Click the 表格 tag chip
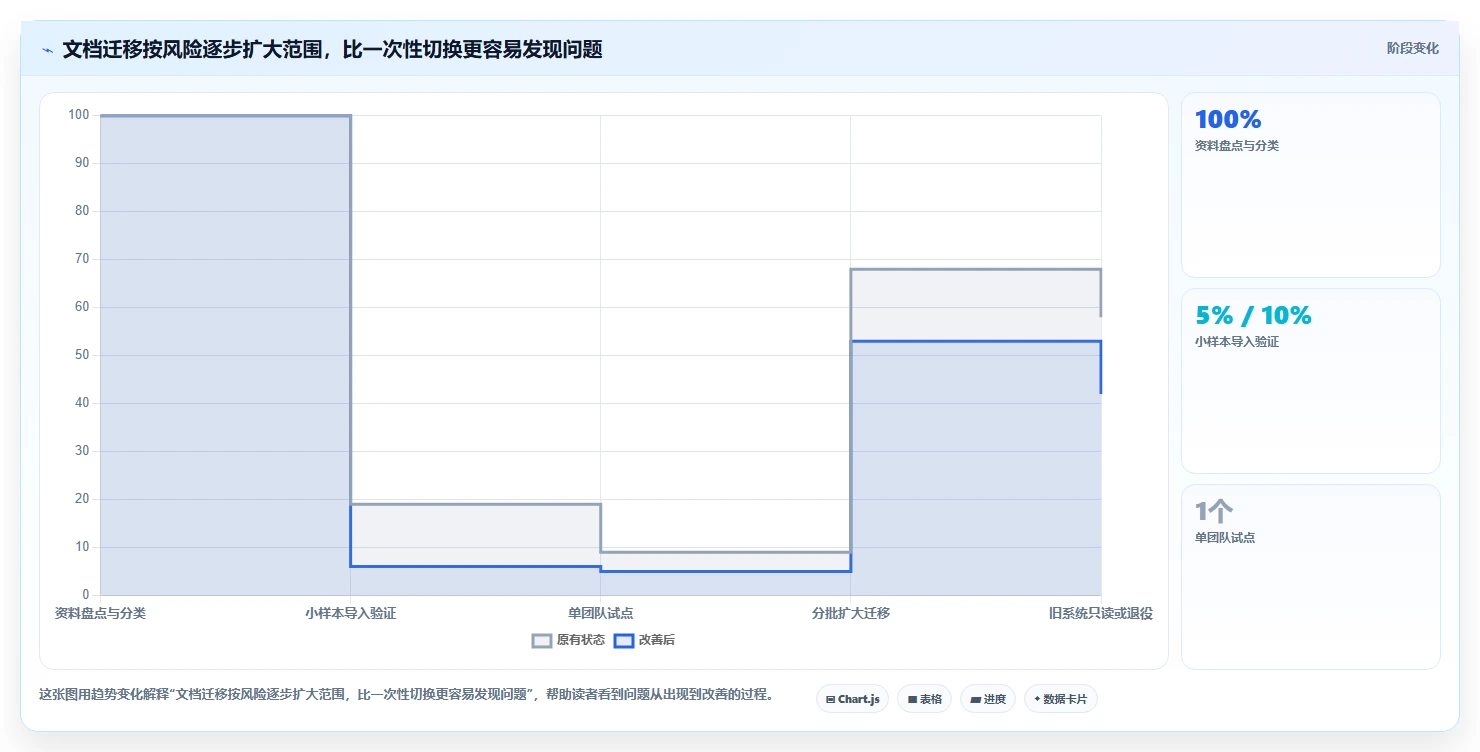Screen dimensions: 1480x752 click(924, 699)
